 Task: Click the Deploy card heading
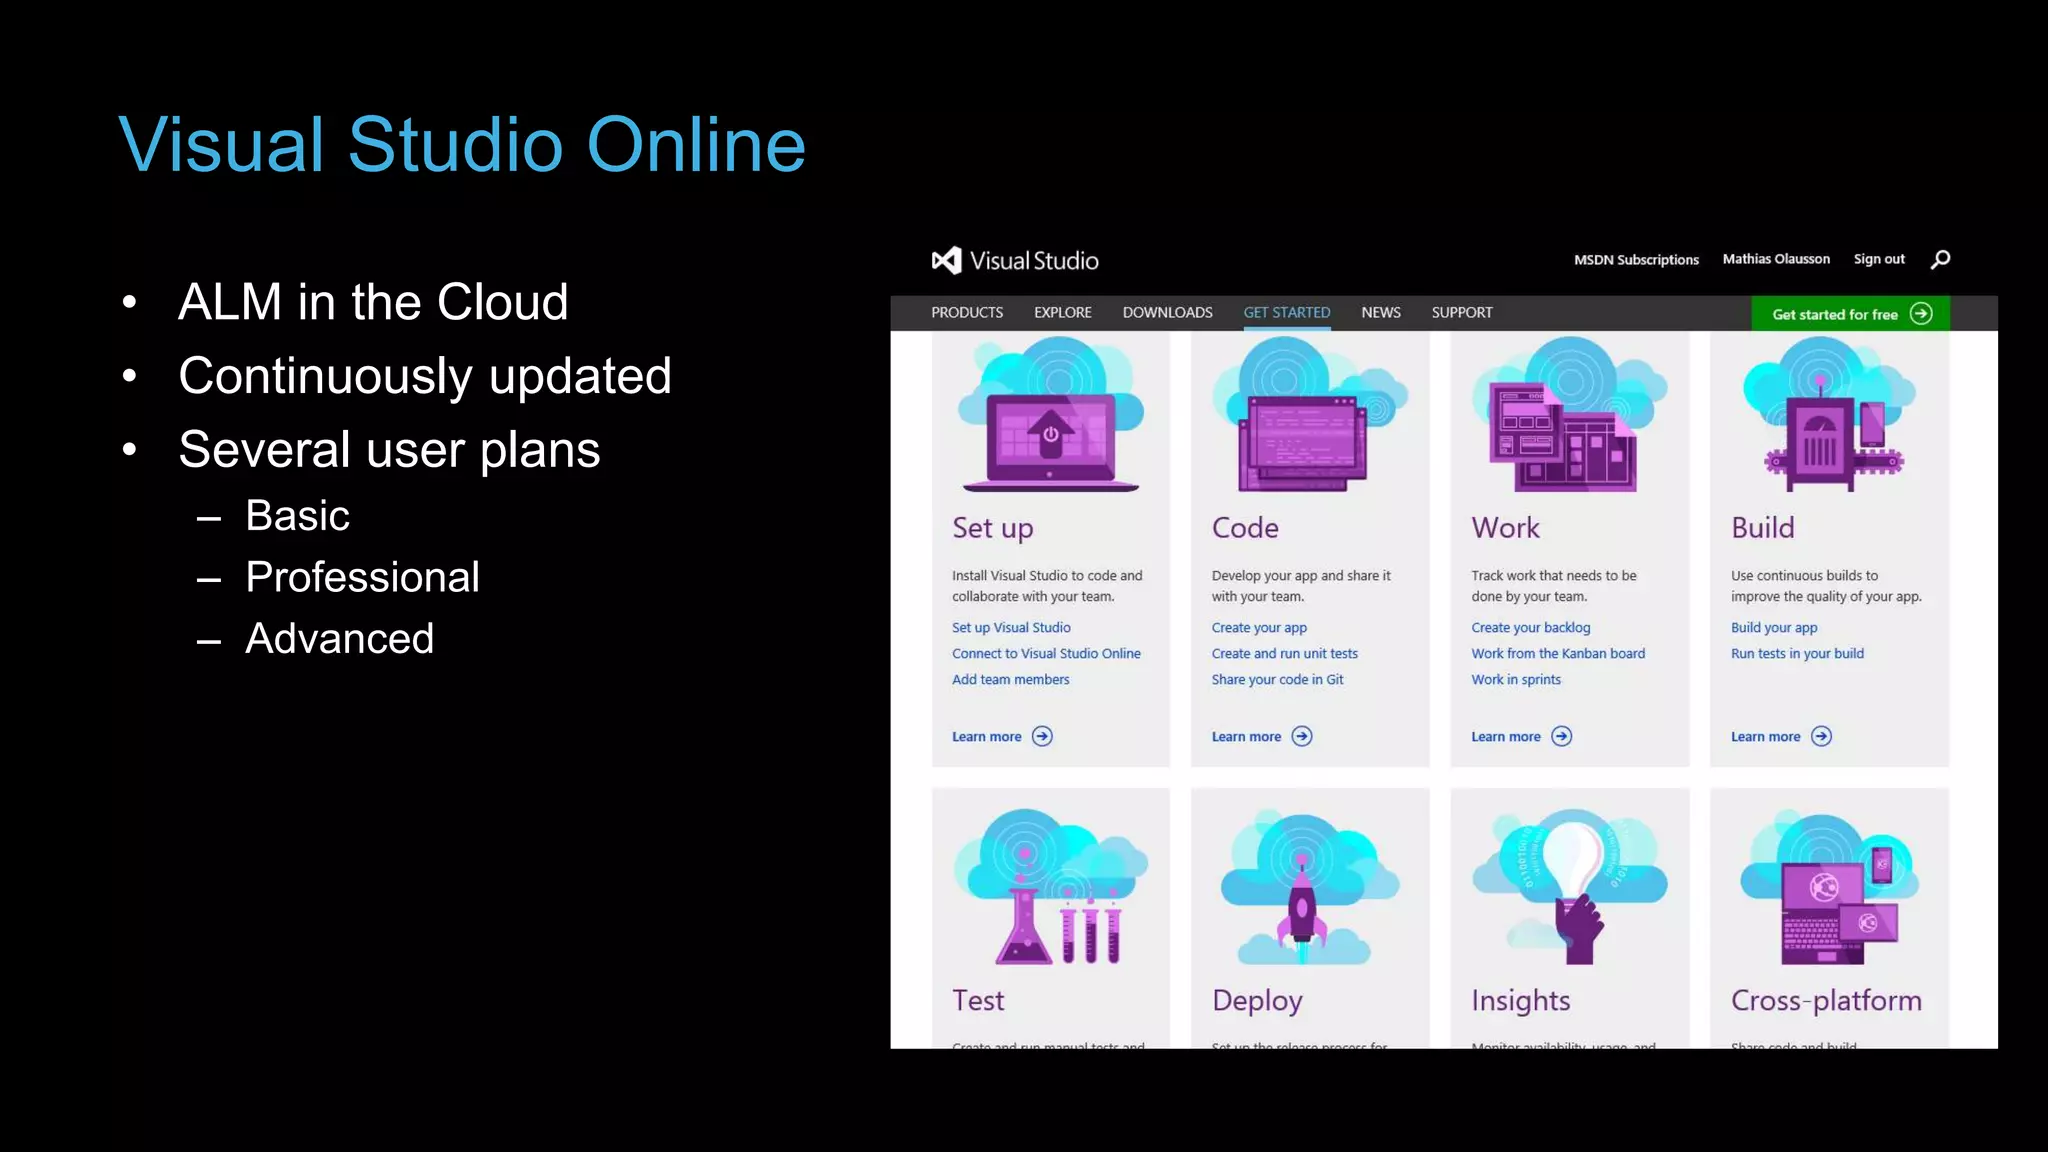point(1257,1001)
